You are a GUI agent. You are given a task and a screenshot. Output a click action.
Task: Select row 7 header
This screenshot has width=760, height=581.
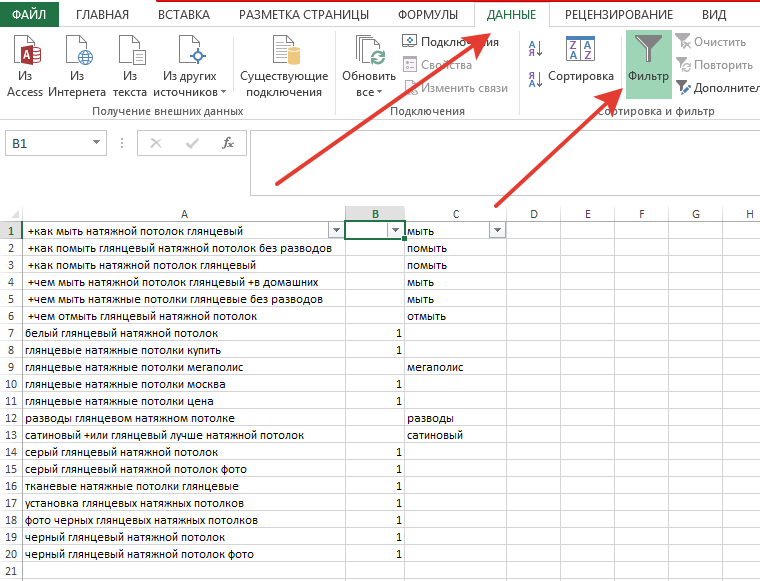tap(11, 333)
